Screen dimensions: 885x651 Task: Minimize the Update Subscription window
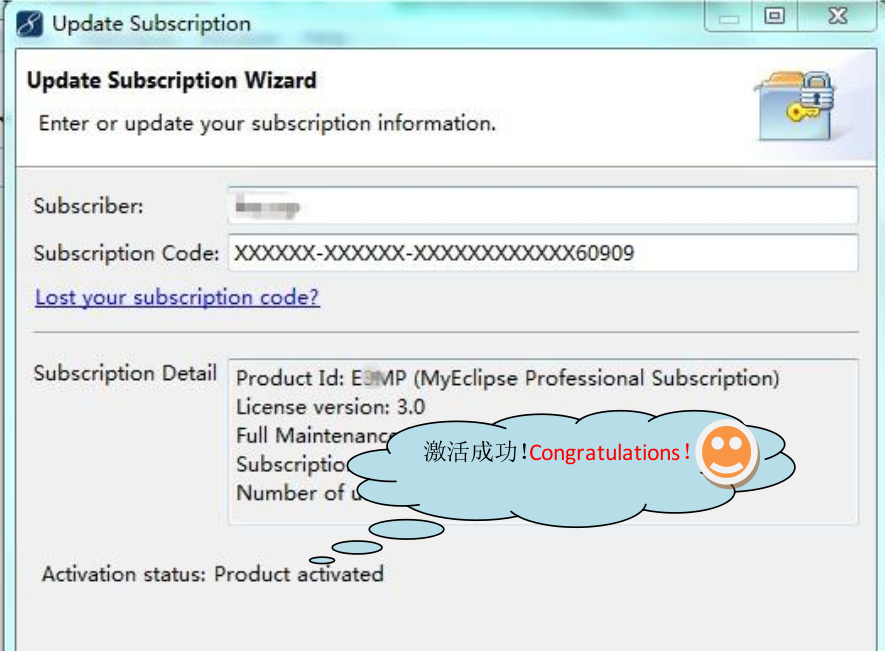click(729, 16)
